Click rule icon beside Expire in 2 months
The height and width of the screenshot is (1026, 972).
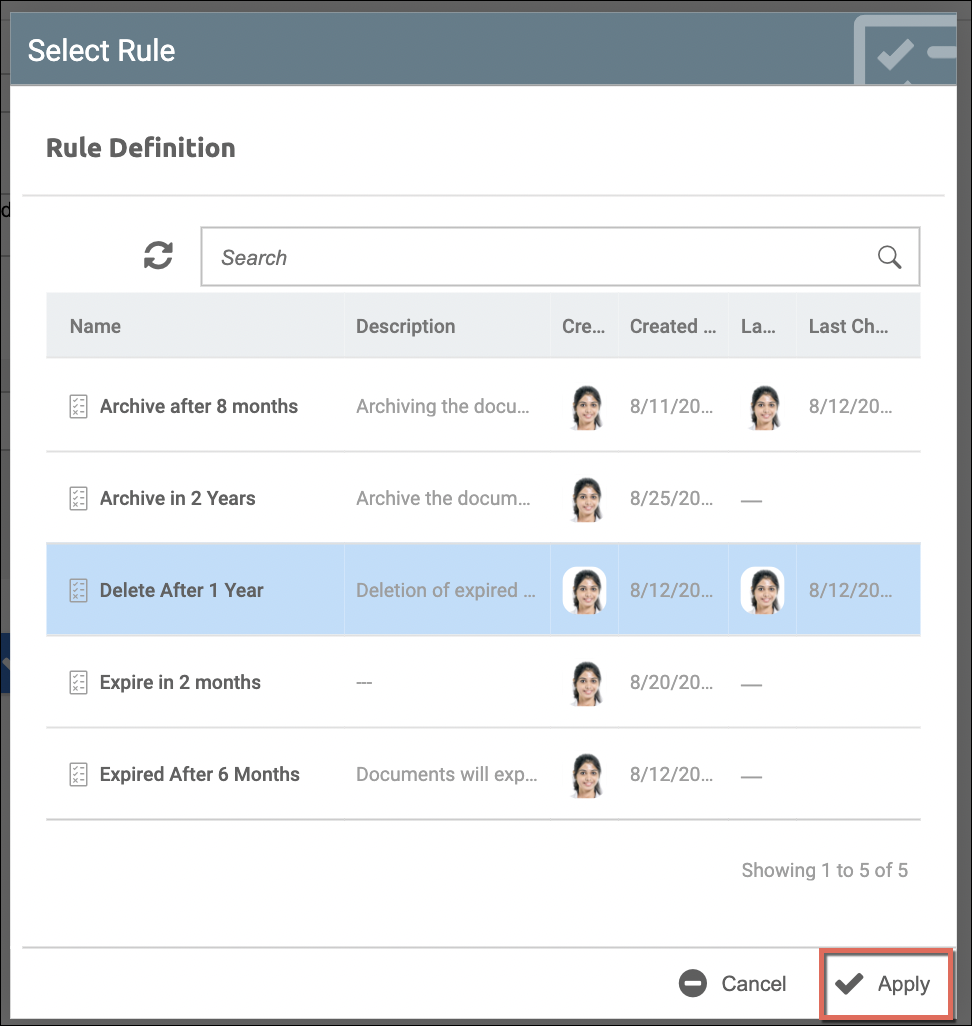click(78, 682)
